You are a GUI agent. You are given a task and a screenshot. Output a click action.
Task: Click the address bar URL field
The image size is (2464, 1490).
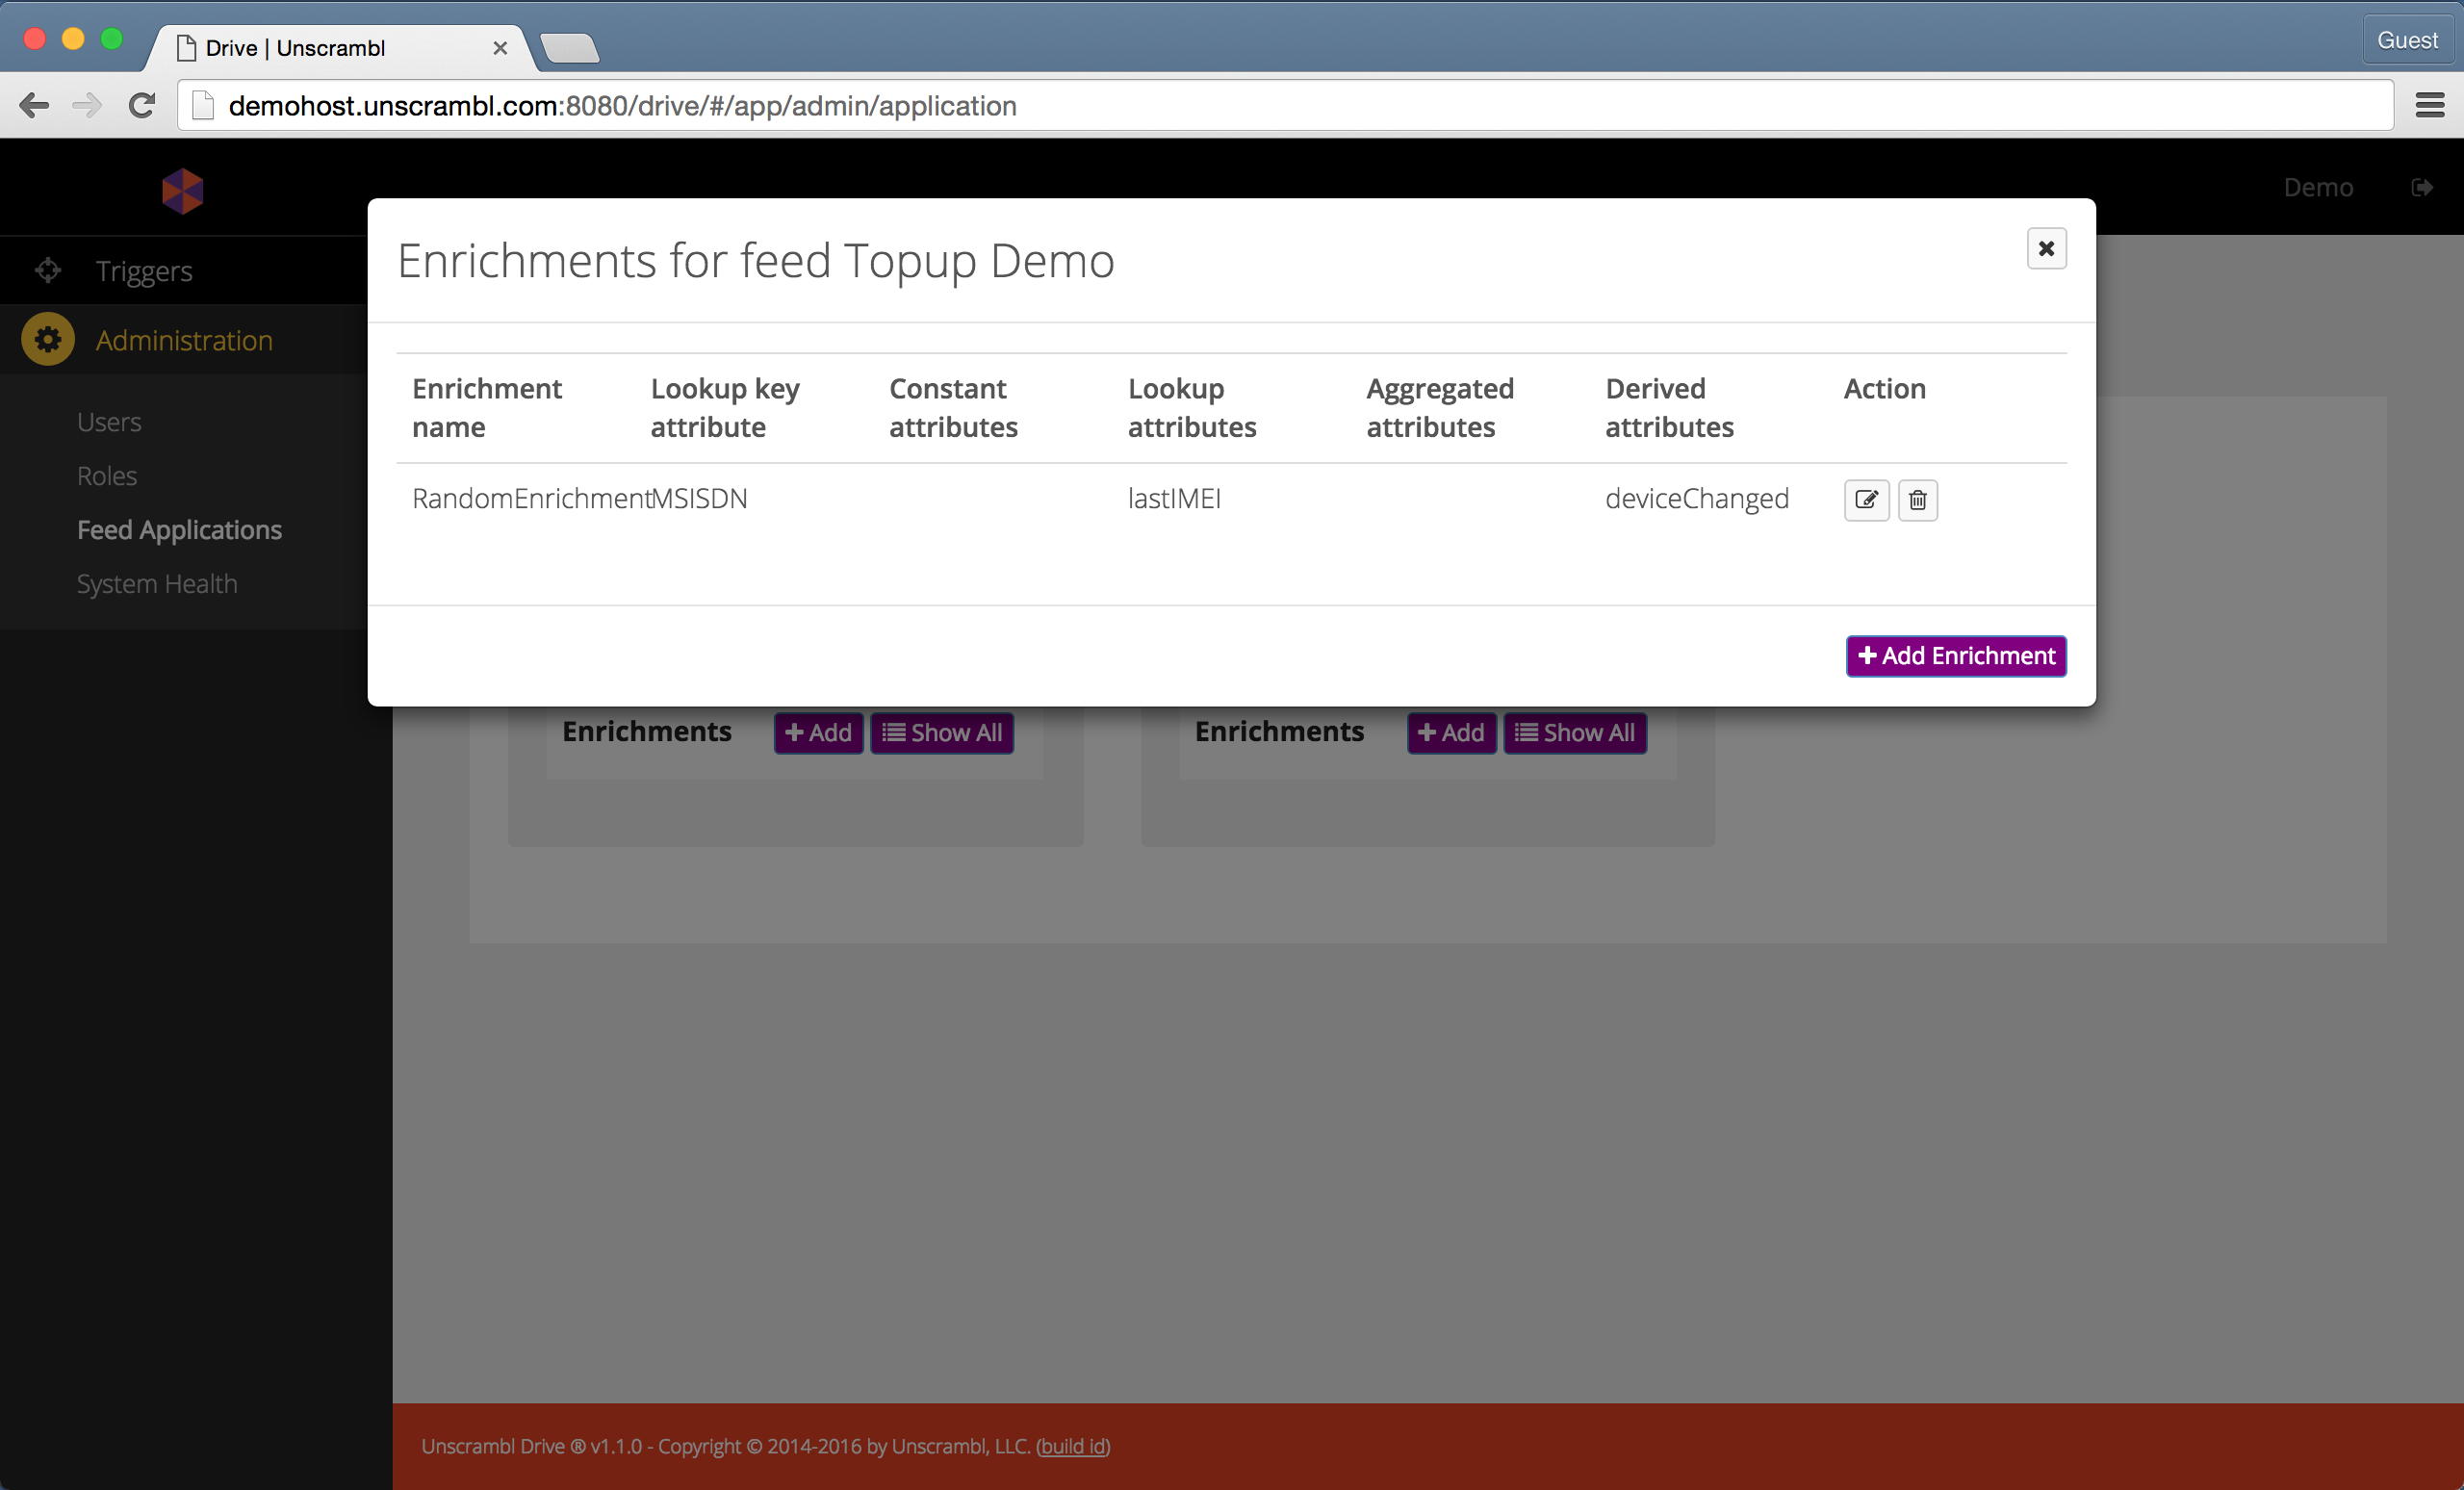pyautogui.click(x=1285, y=105)
